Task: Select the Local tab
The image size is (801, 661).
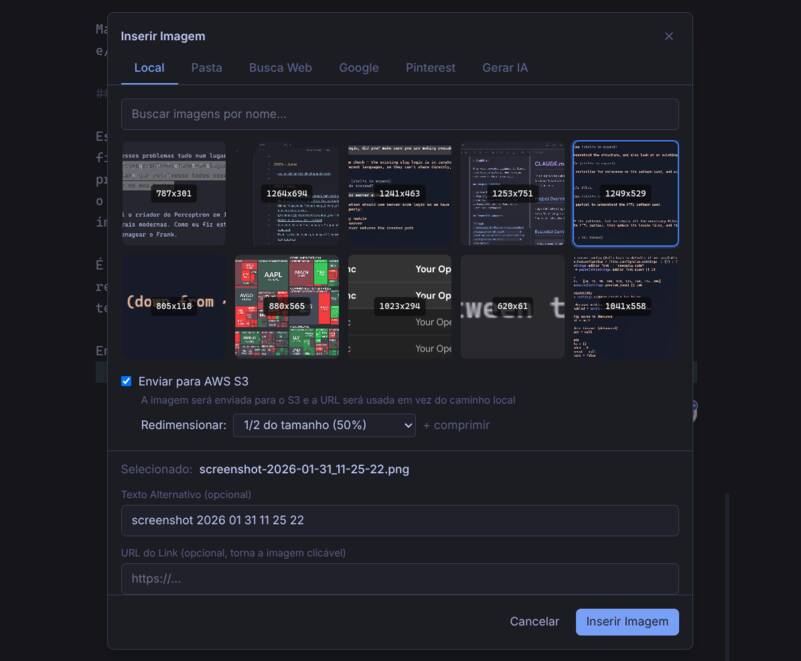Action: pos(149,68)
